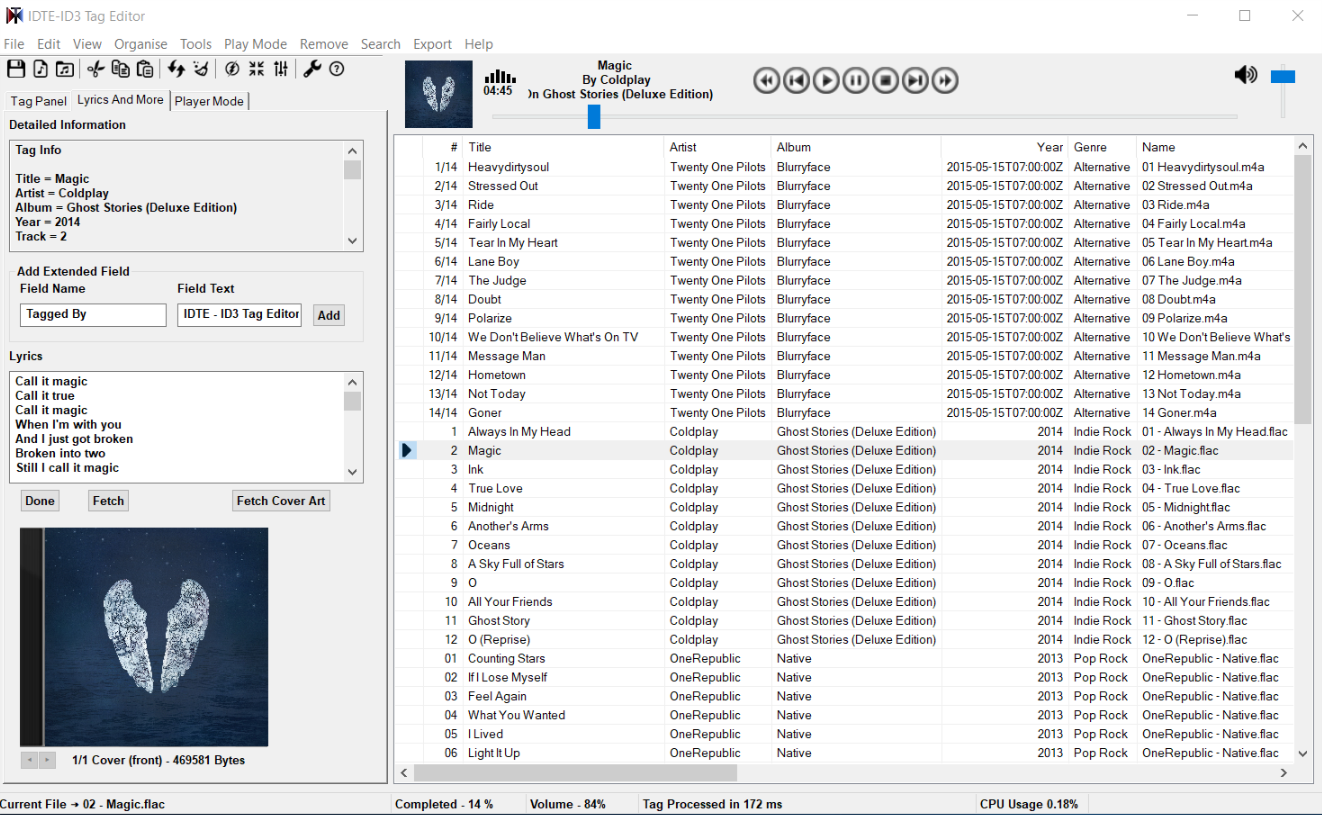Click the rewind playback button

766,80
